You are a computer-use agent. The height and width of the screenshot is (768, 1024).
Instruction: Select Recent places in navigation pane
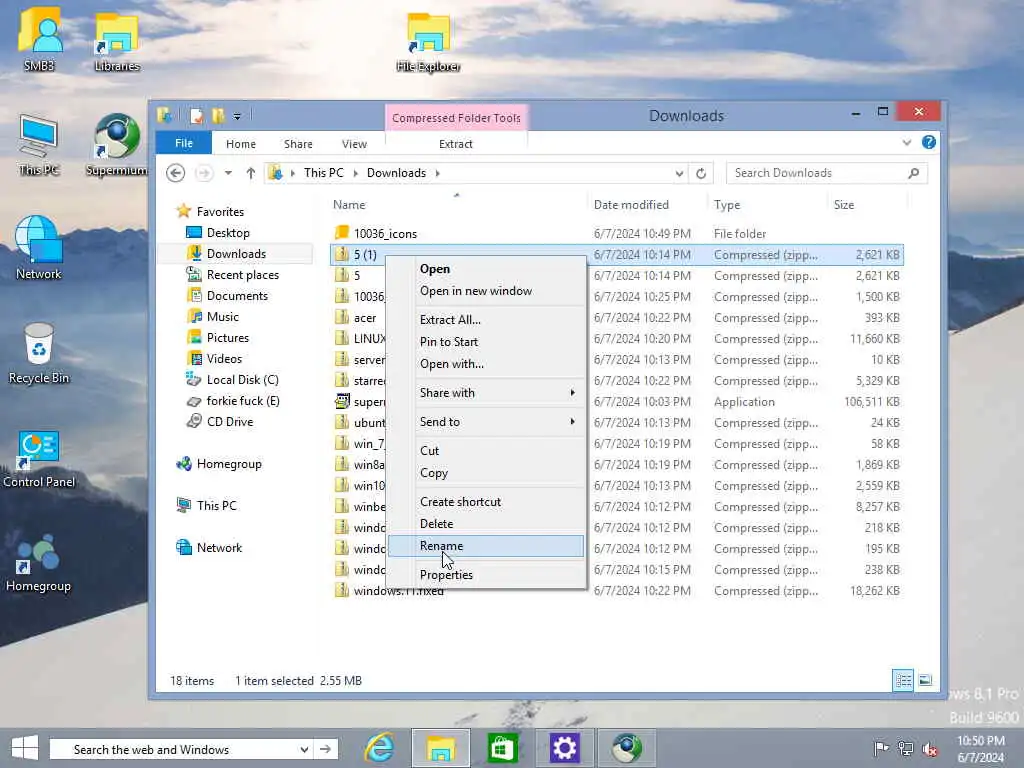click(x=242, y=275)
